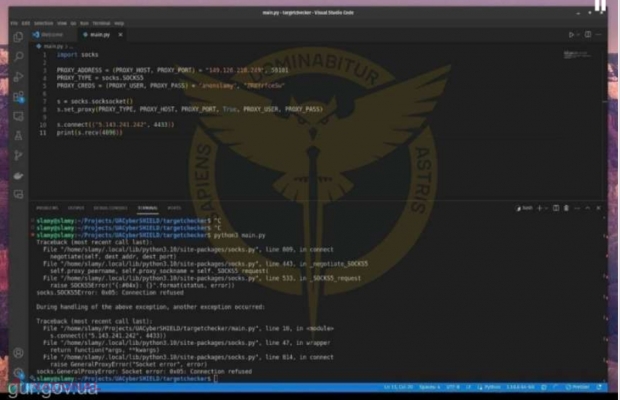Switch to the Ports panel tab
This screenshot has width=620, height=400.
(x=174, y=208)
